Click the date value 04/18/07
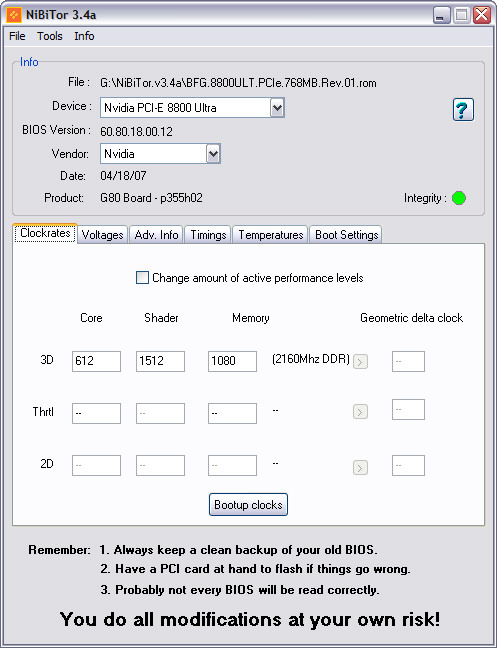This screenshot has height=648, width=497. (123, 176)
